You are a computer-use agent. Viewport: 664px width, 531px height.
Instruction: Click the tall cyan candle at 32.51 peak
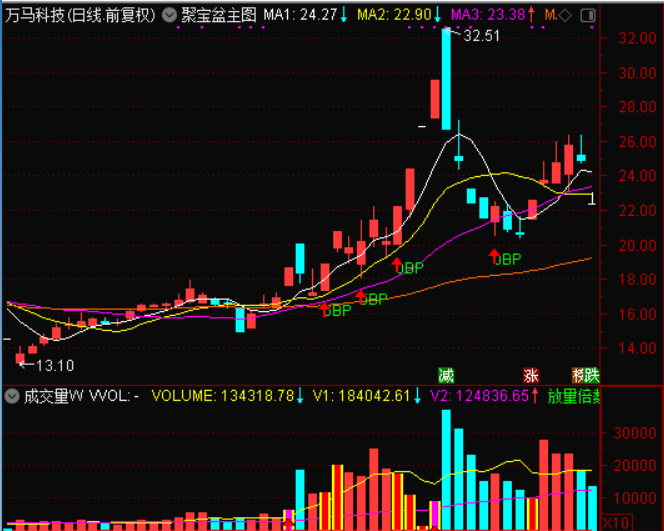click(x=446, y=79)
